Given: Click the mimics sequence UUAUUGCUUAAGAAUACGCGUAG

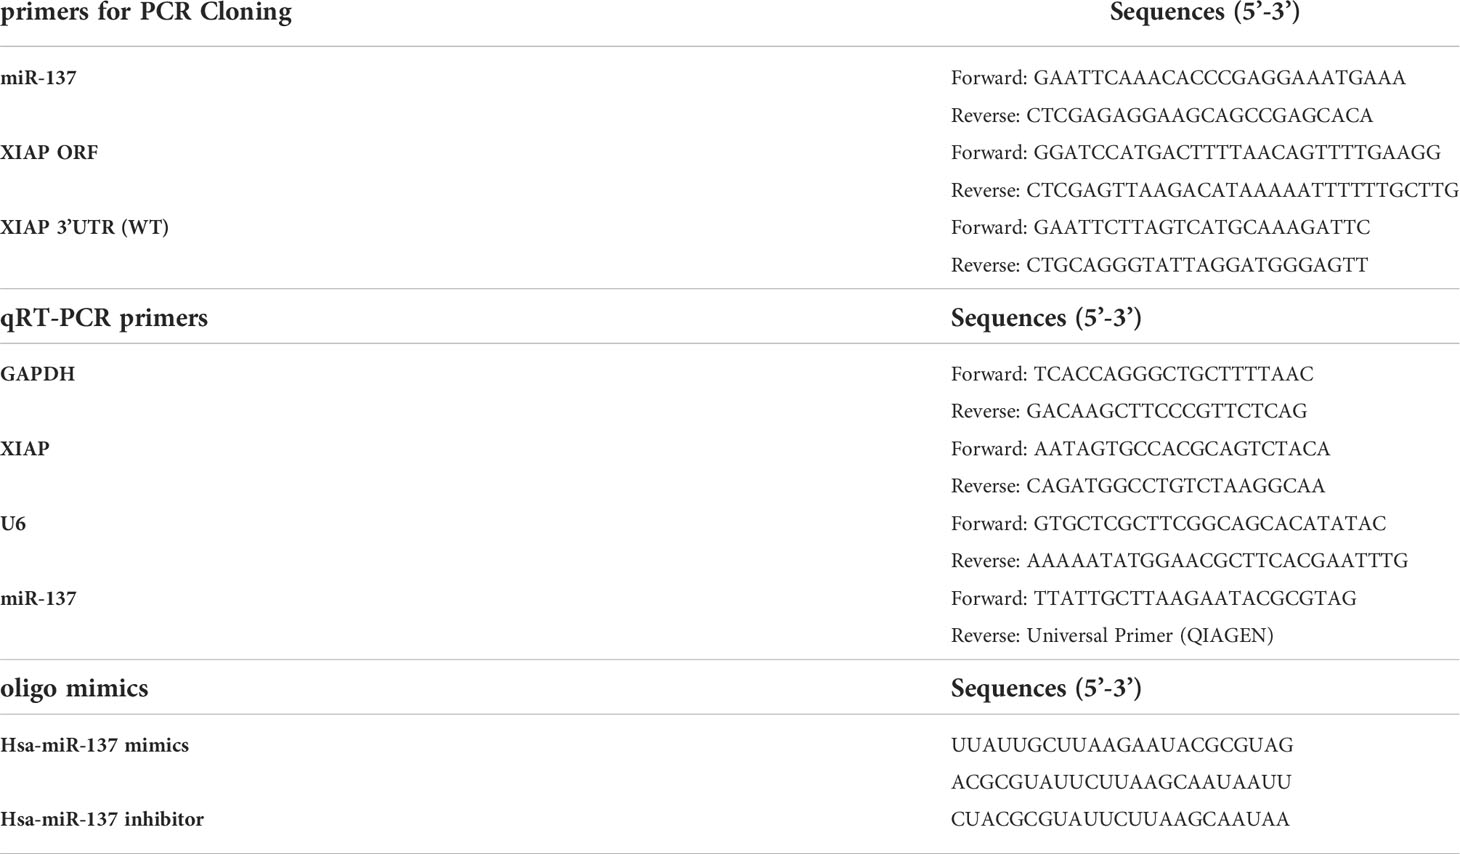Looking at the screenshot, I should tap(1122, 746).
